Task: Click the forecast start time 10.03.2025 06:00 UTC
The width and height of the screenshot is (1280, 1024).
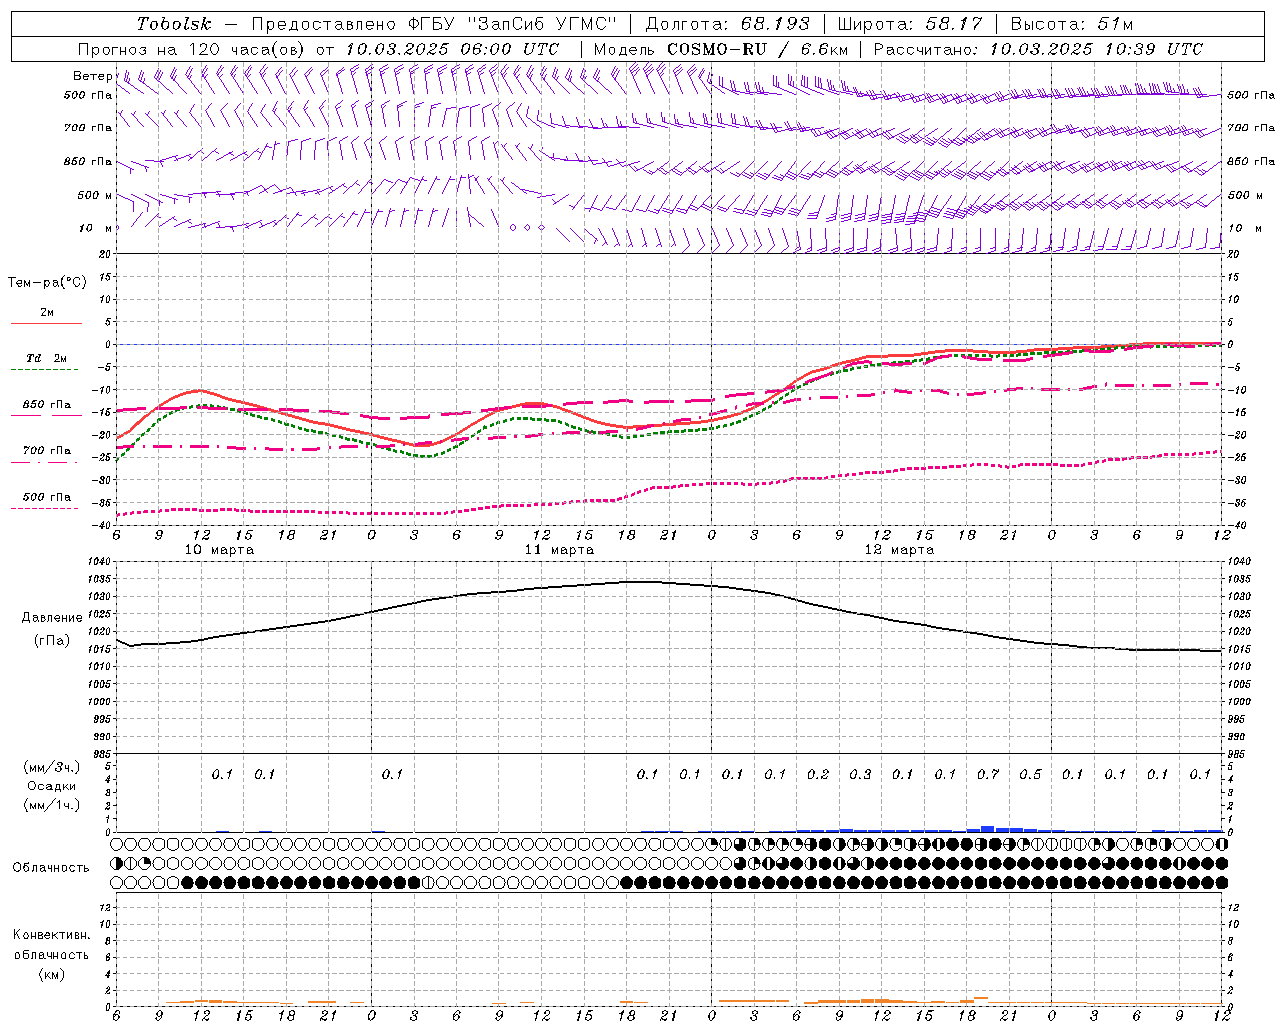Action: [x=452, y=49]
